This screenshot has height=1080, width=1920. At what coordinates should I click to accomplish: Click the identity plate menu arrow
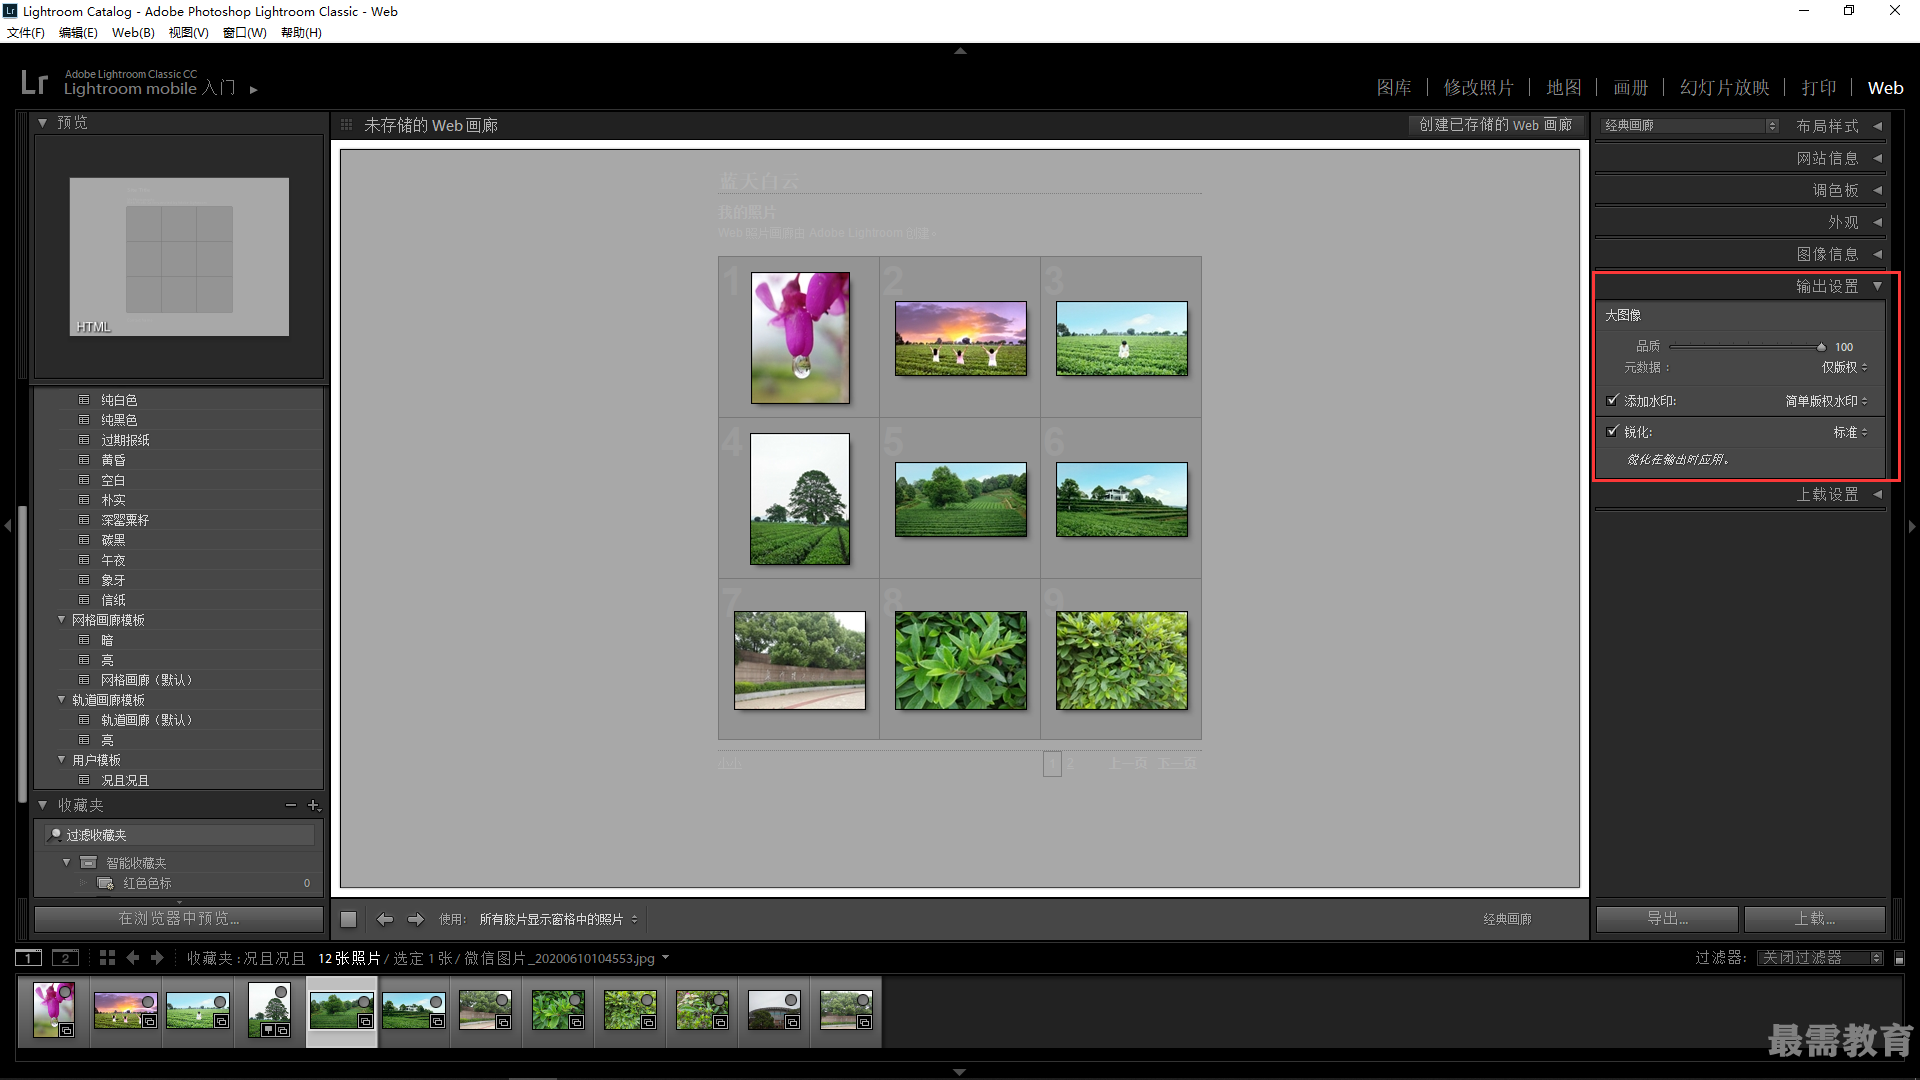pos(254,90)
